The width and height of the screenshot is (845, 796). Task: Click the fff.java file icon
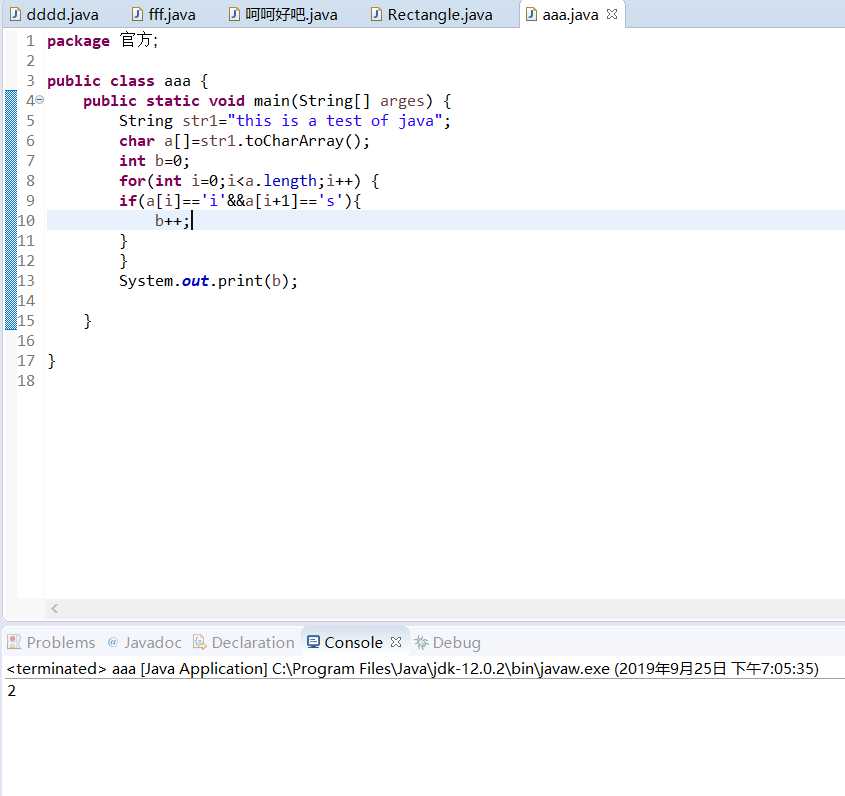[137, 15]
